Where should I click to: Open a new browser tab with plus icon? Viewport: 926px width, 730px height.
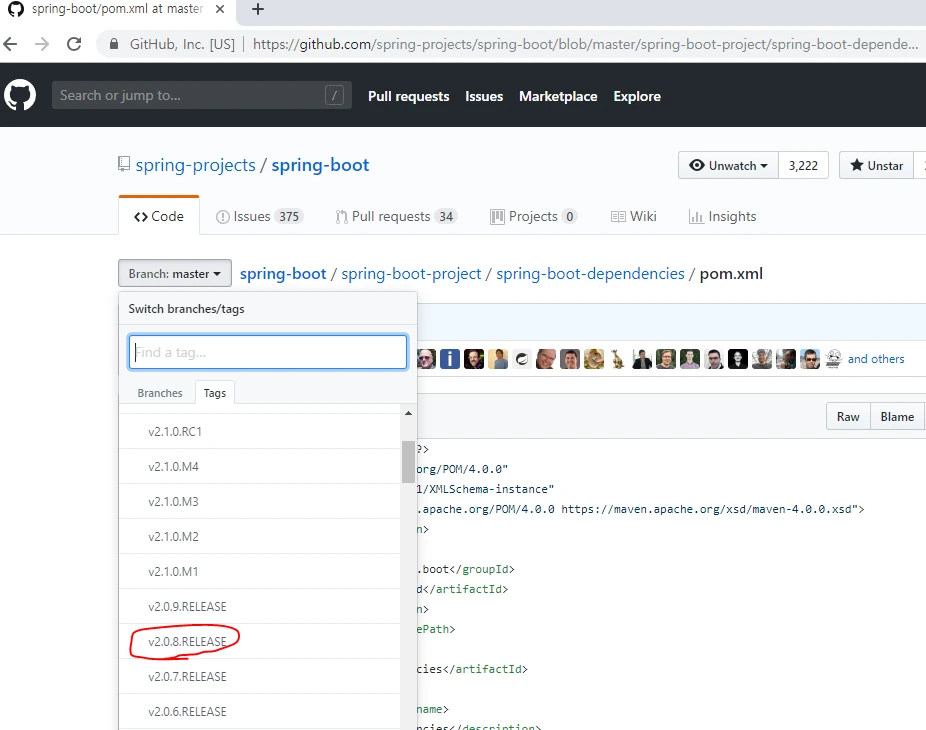tap(257, 9)
